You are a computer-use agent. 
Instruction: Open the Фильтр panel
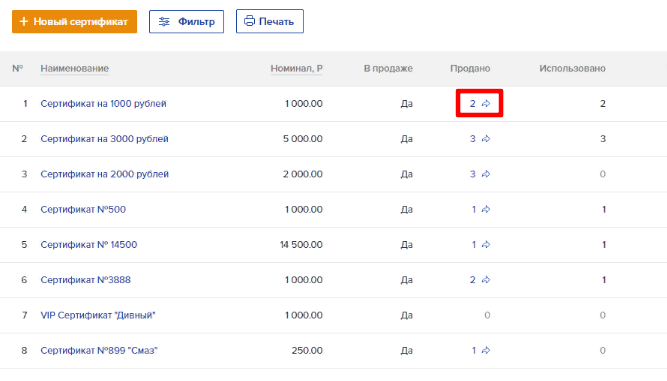coord(186,22)
